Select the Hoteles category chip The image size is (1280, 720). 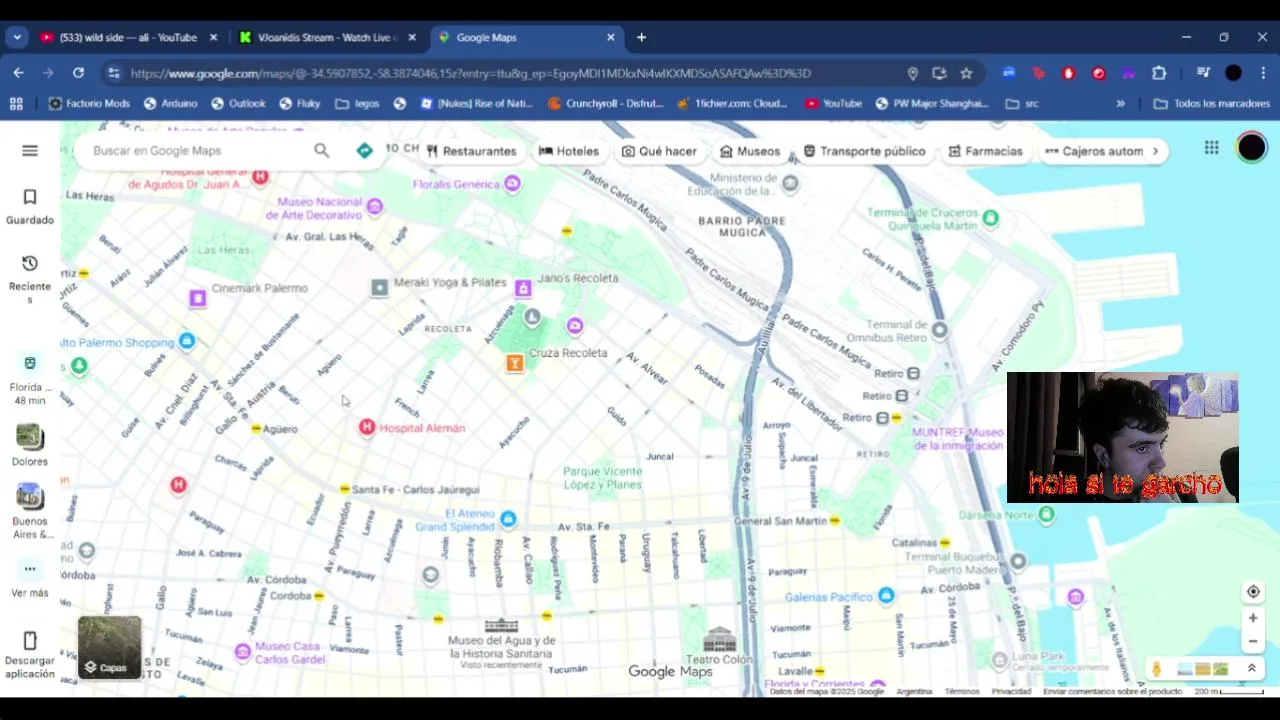click(568, 151)
